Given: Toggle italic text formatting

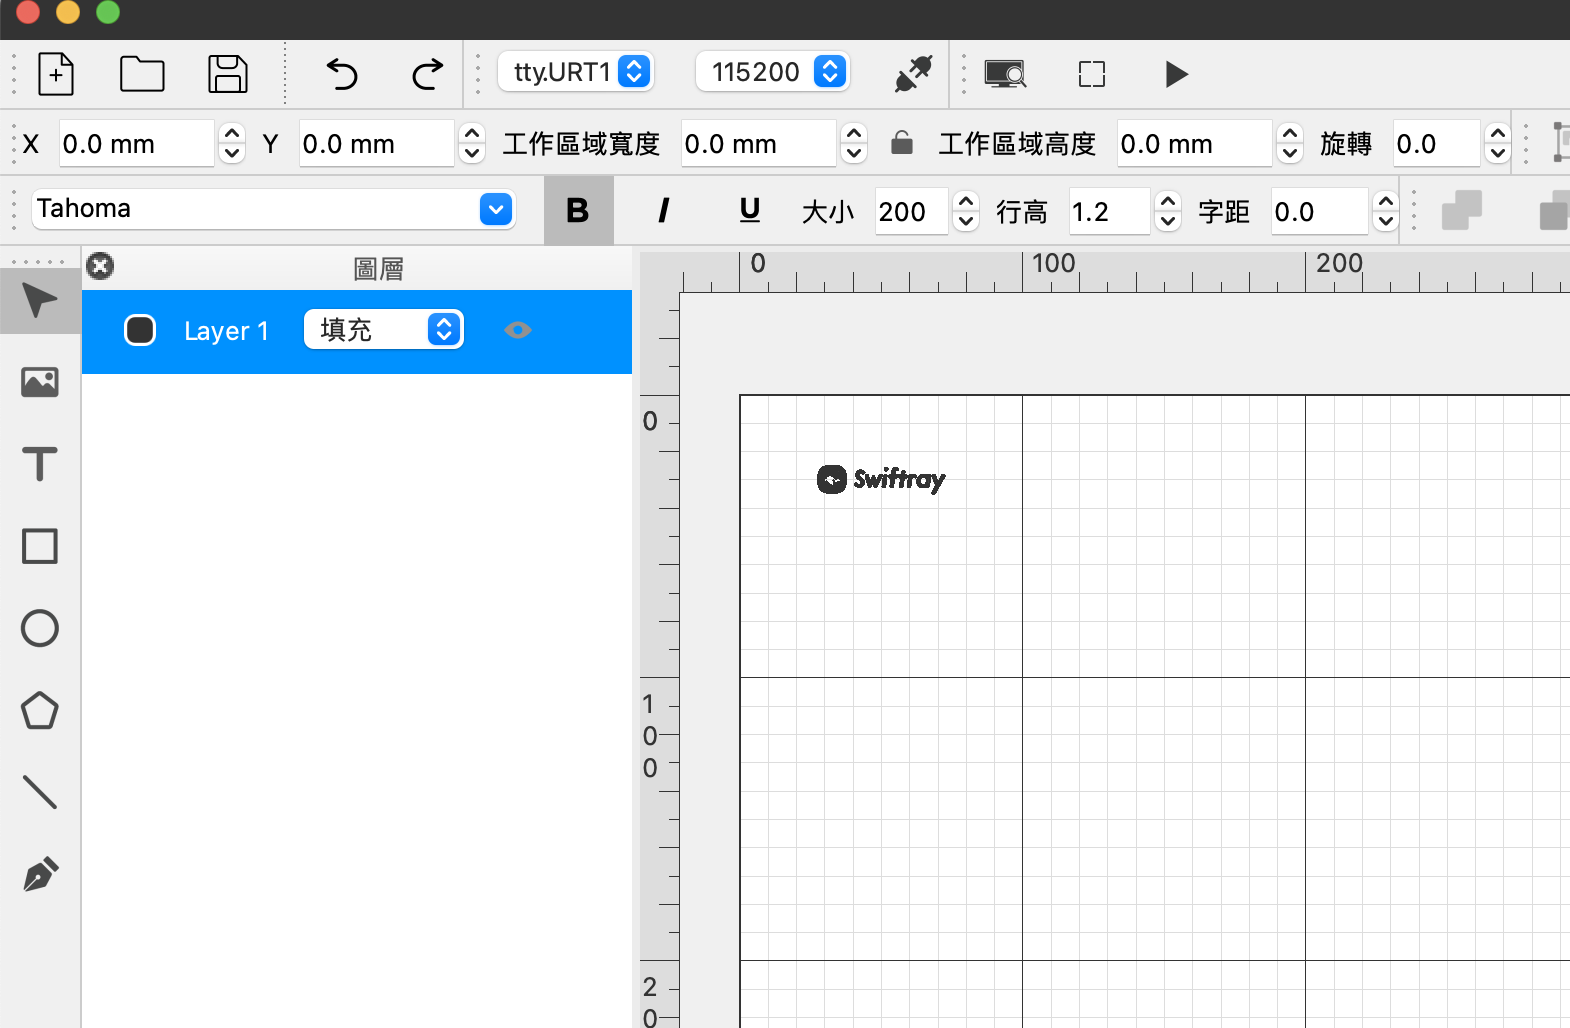Looking at the screenshot, I should click(663, 211).
